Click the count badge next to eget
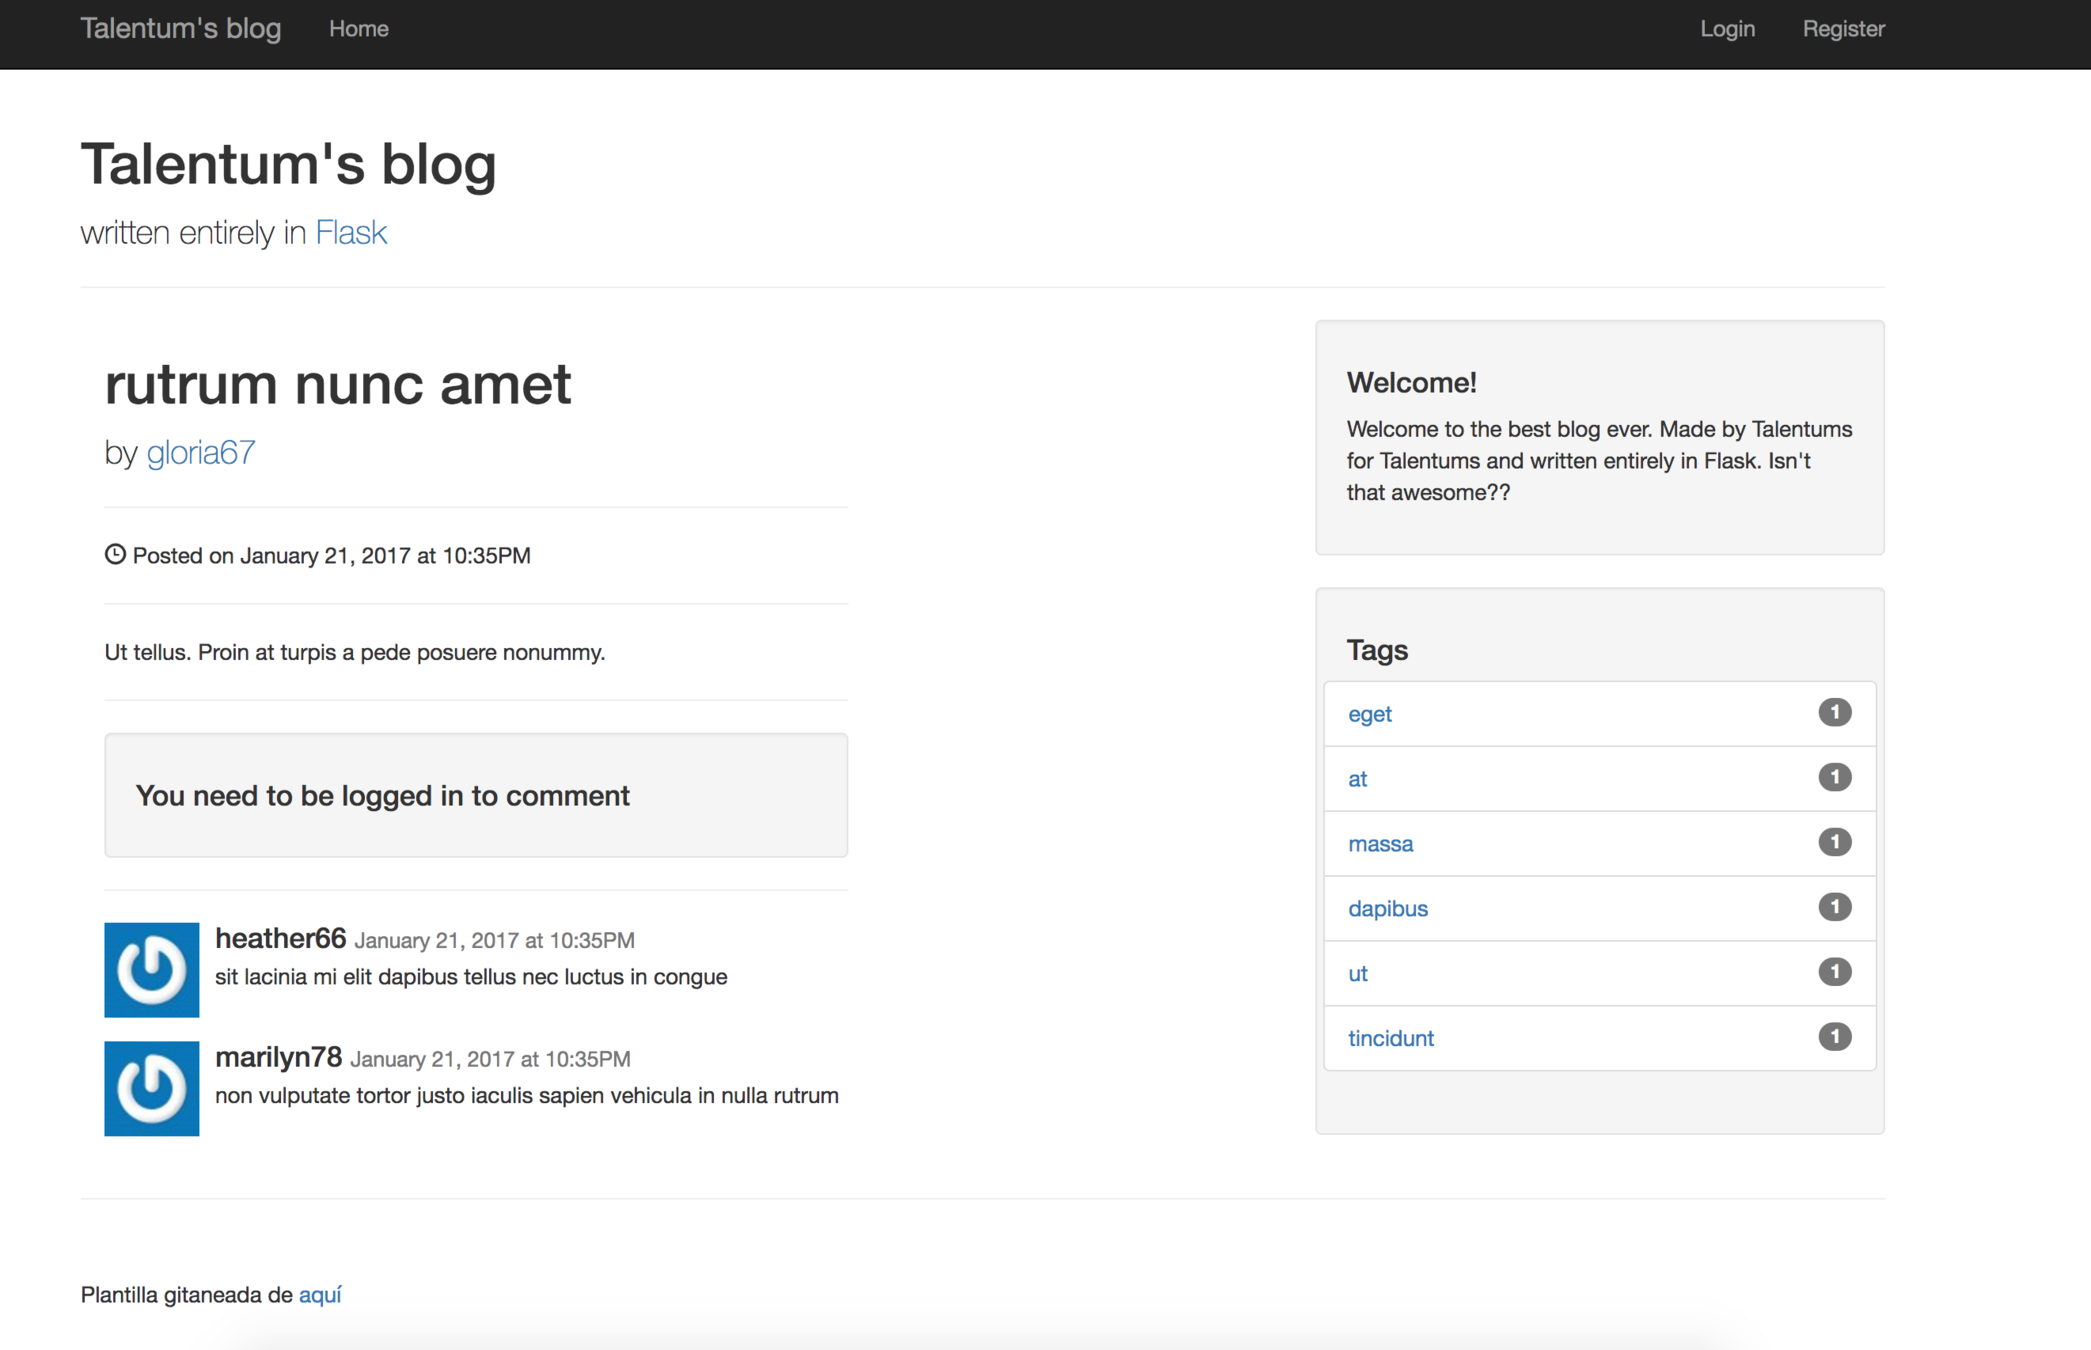 1834,712
